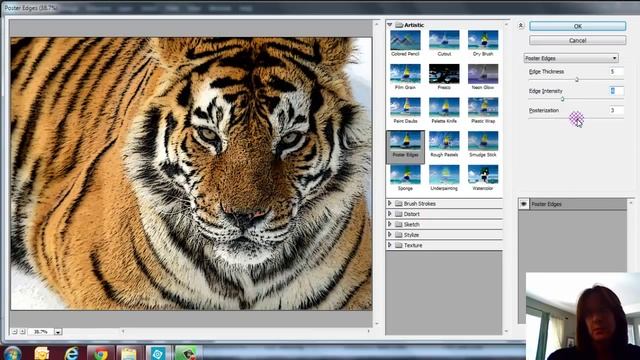Open the yellow notes taskbar icon
The width and height of the screenshot is (640, 360).
[x=42, y=353]
